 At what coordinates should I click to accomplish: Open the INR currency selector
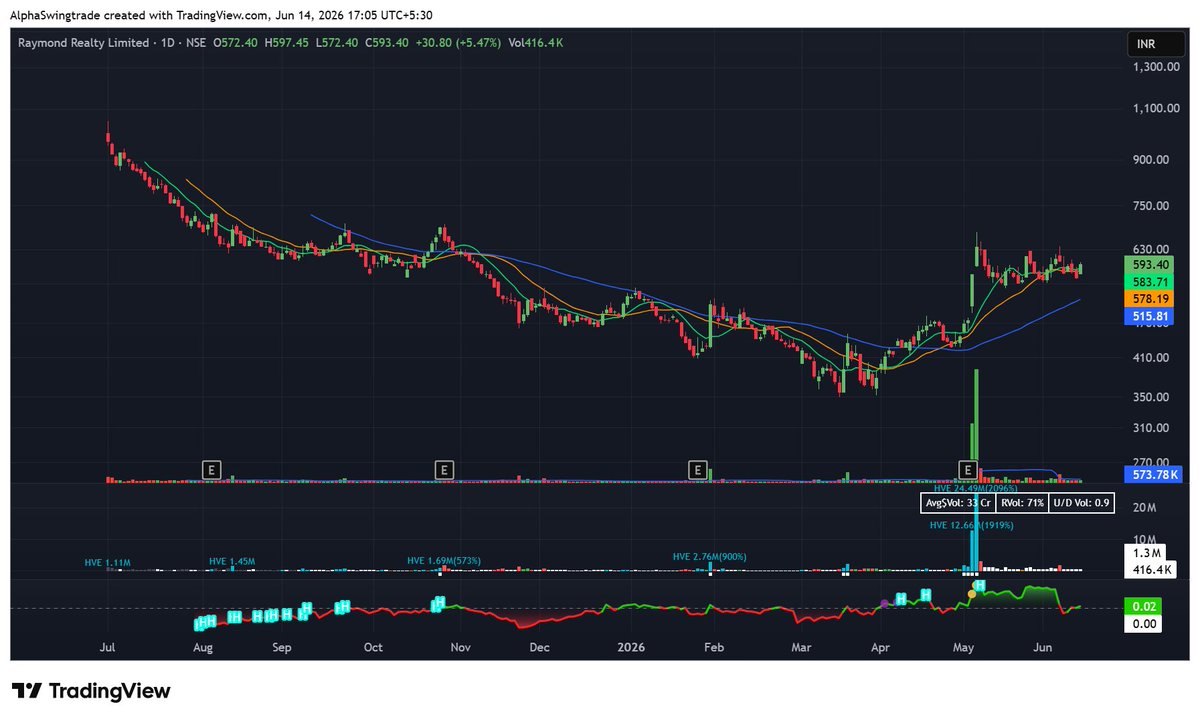[1156, 44]
